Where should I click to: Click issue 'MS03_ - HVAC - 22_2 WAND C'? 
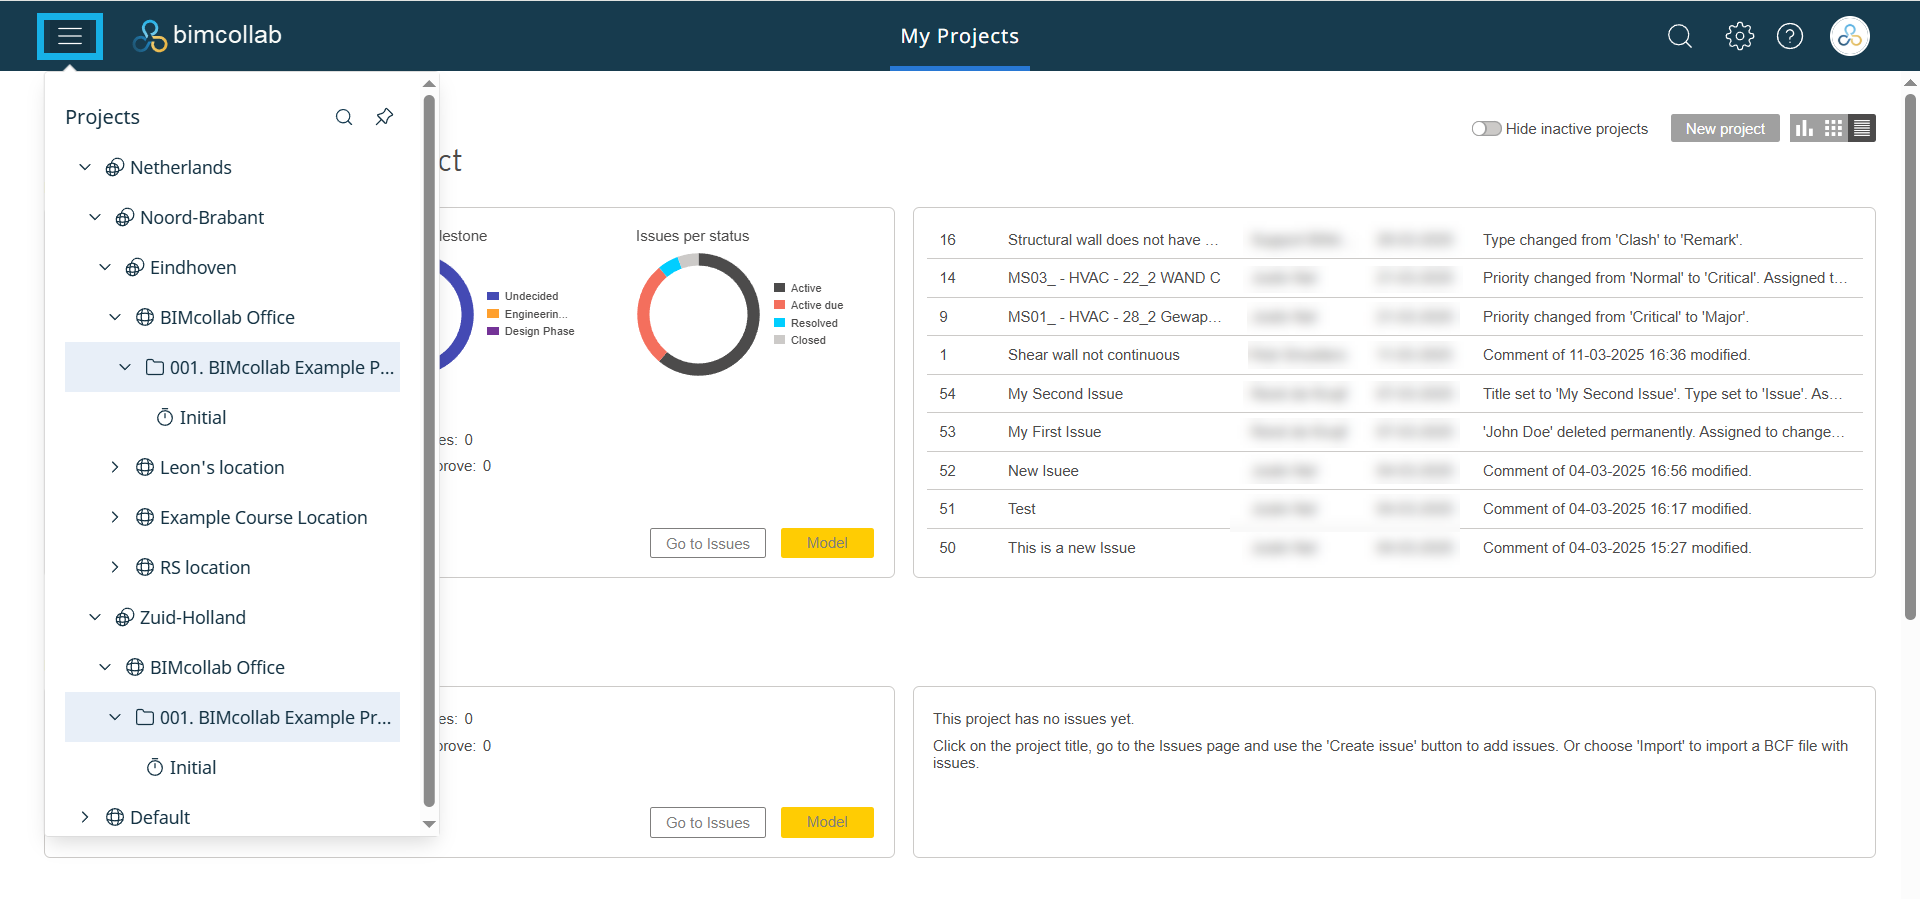[x=1114, y=278]
